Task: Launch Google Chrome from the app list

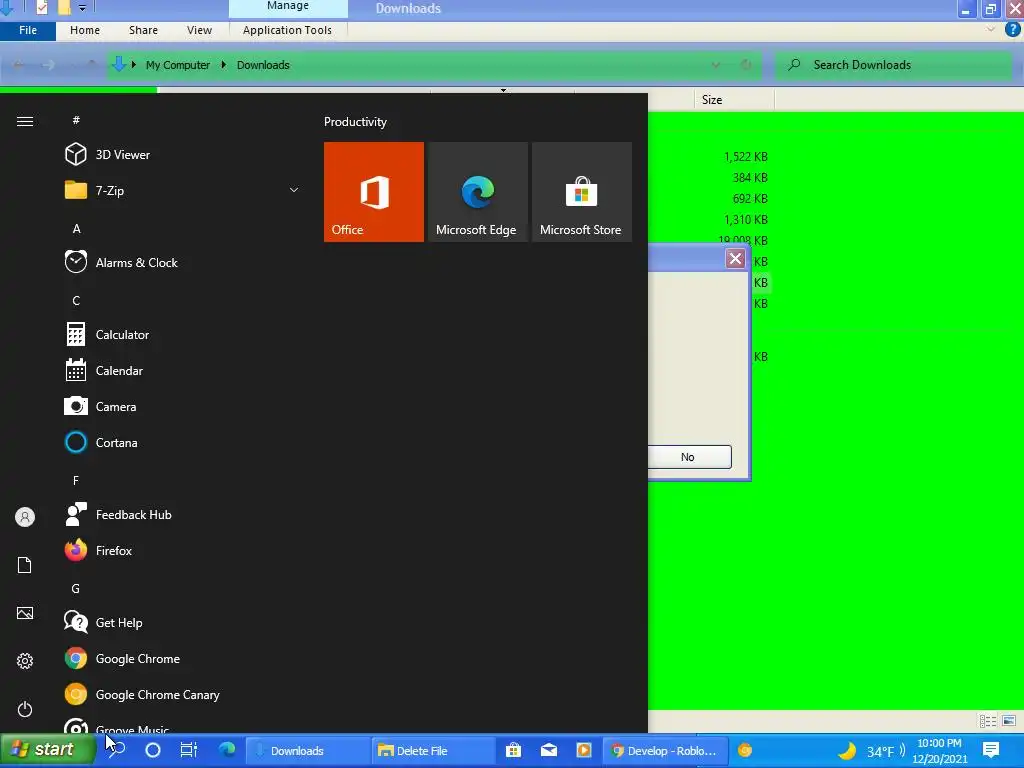Action: [x=122, y=658]
